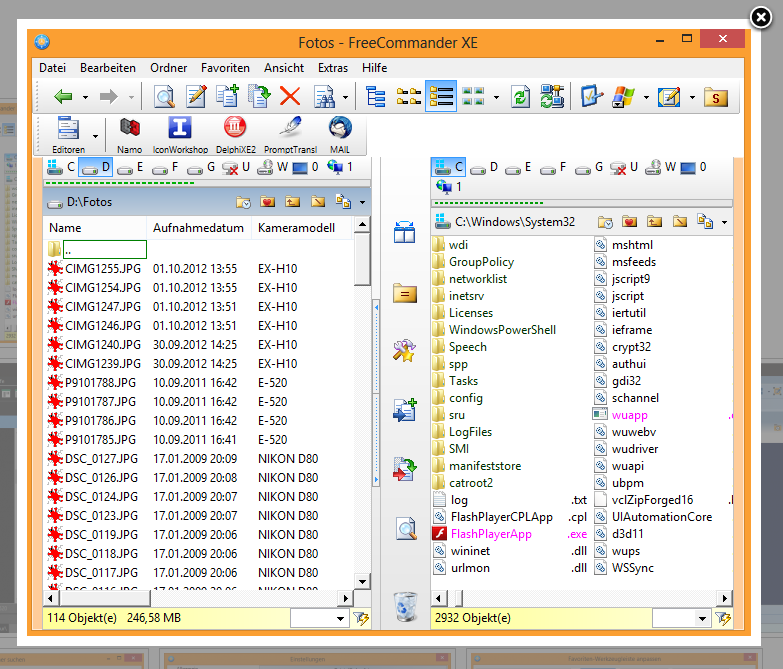Launch DelphiXE2 from favorites toolbar
Image resolution: width=783 pixels, height=669 pixels.
coord(235,135)
